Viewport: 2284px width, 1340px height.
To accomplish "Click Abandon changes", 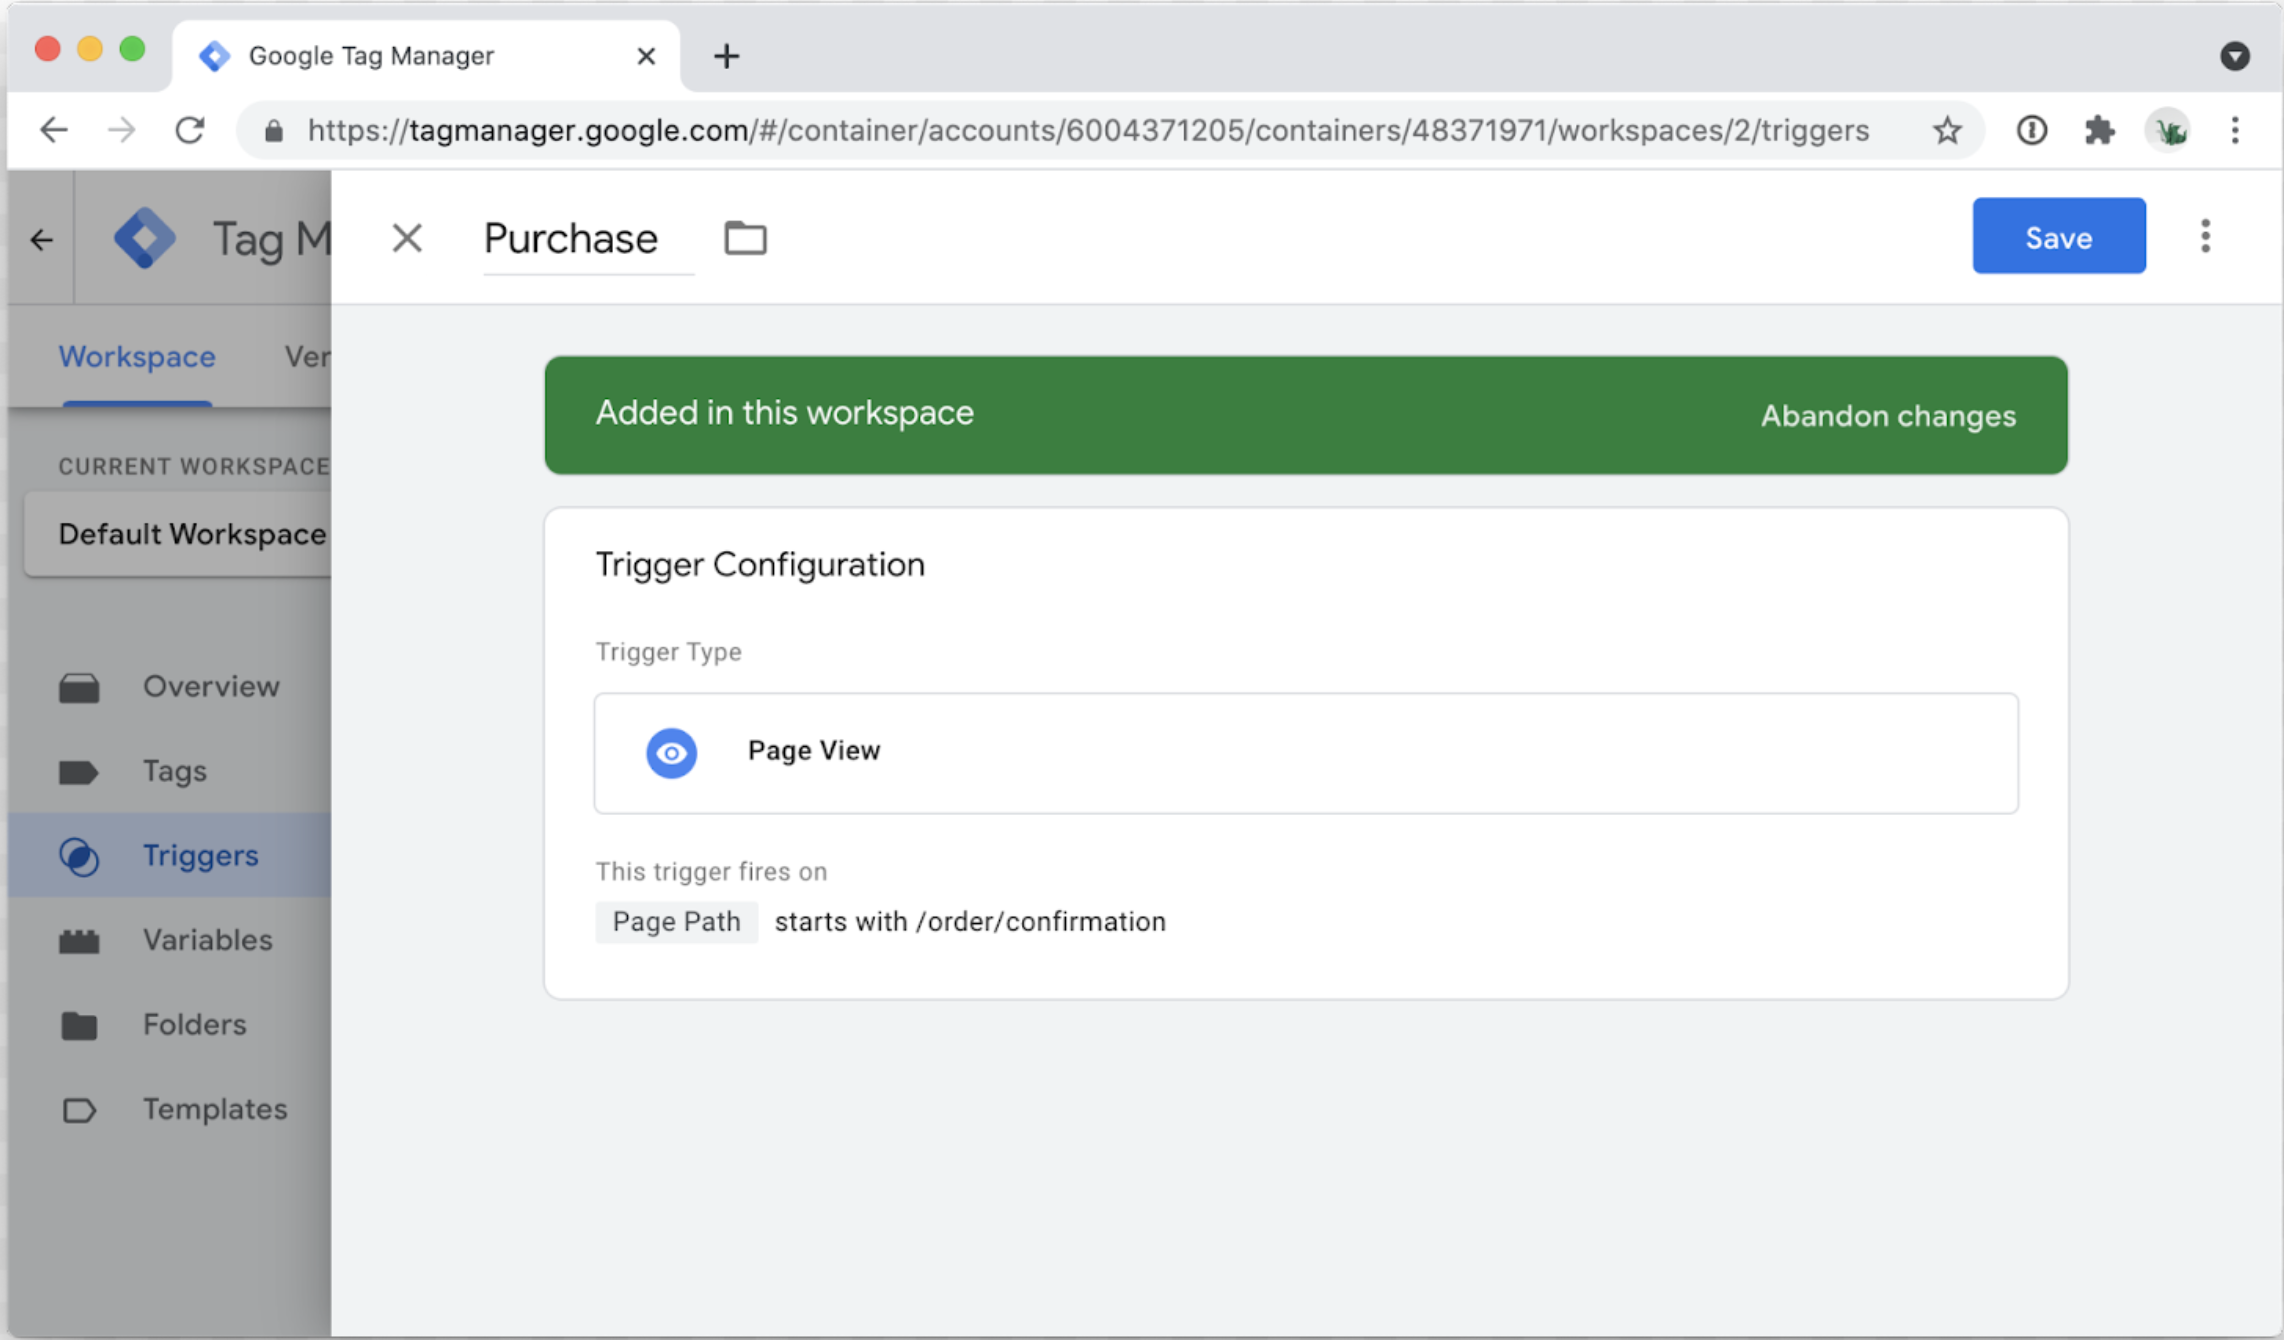I will 1888,416.
